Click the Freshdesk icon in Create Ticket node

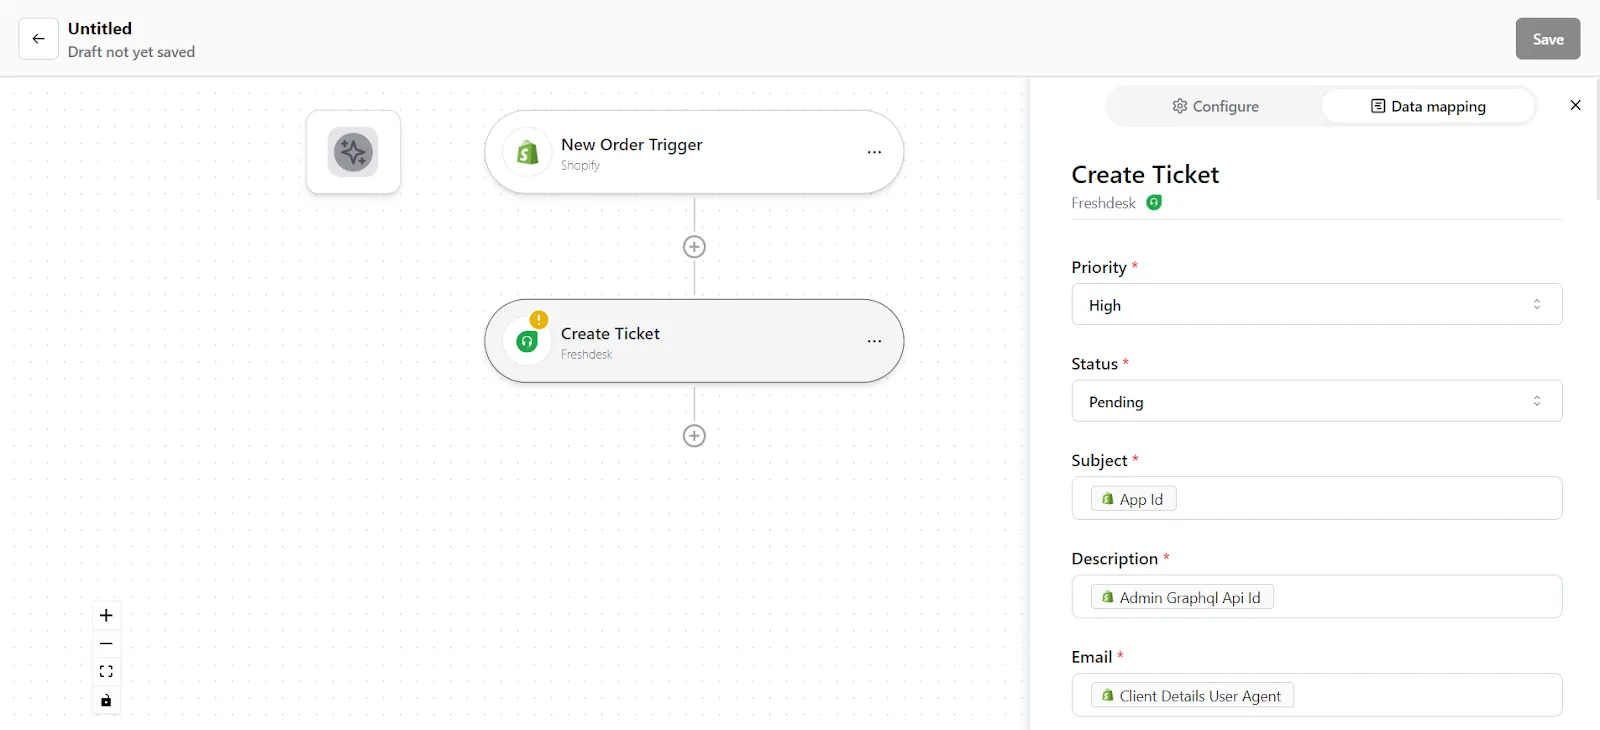(x=527, y=342)
